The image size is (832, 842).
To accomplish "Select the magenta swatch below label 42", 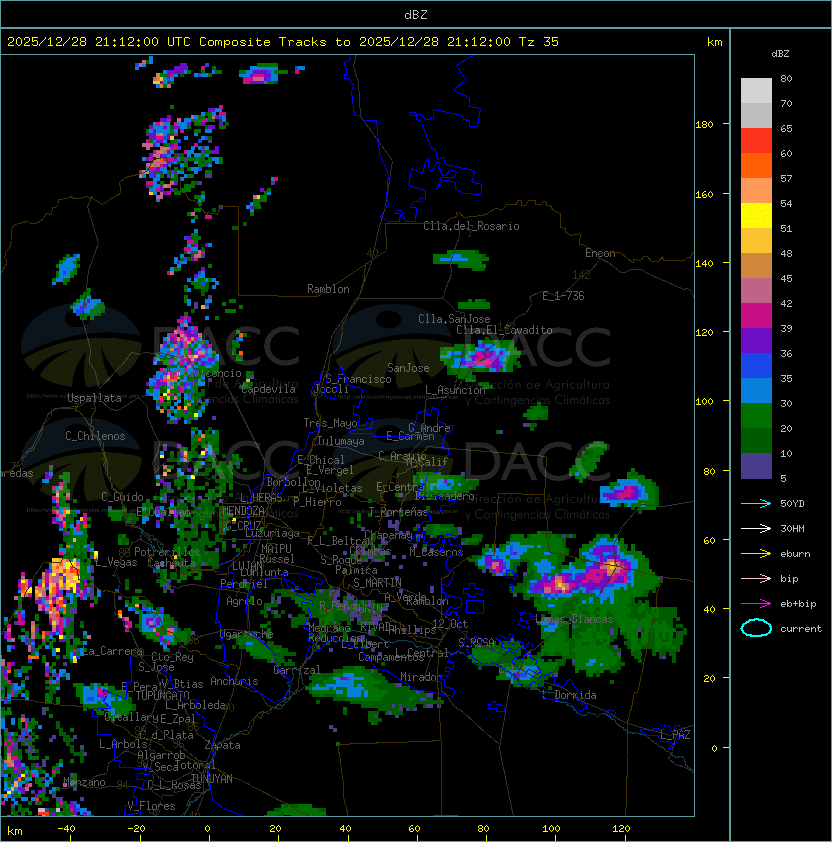I will point(756,316).
